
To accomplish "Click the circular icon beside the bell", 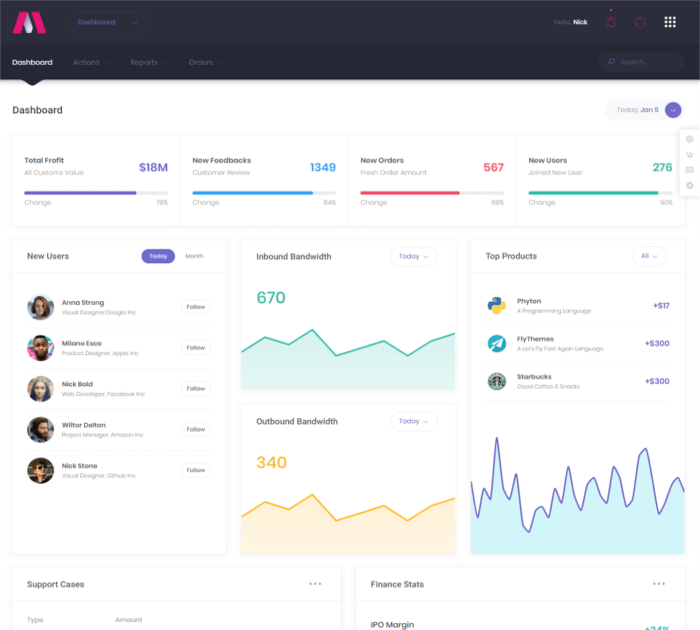I will click(641, 22).
